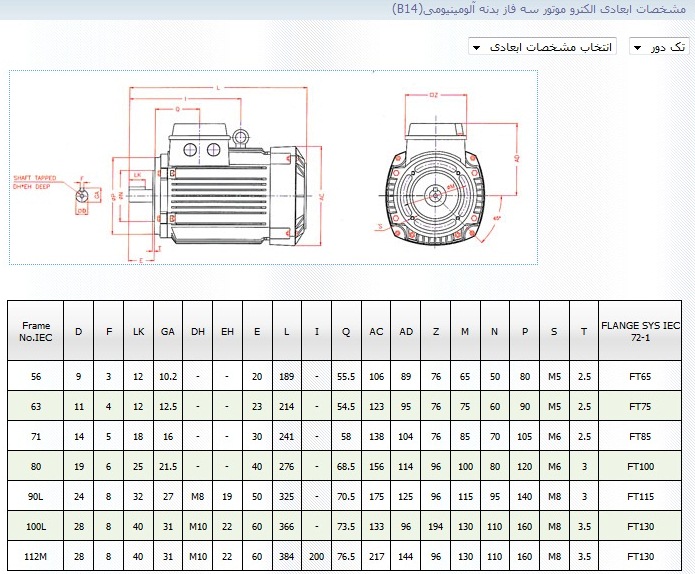The width and height of the screenshot is (695, 574).
Task: Click Q value '54.5'
Action: [x=346, y=406]
